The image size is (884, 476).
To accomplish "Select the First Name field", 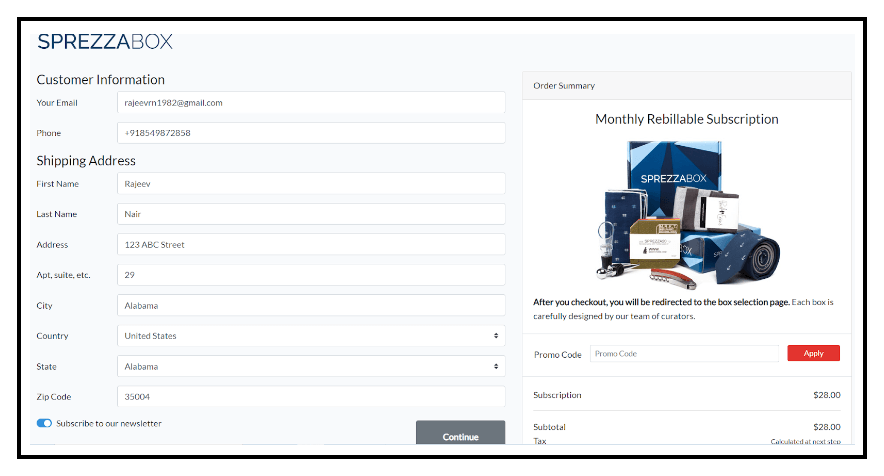I will [x=311, y=184].
